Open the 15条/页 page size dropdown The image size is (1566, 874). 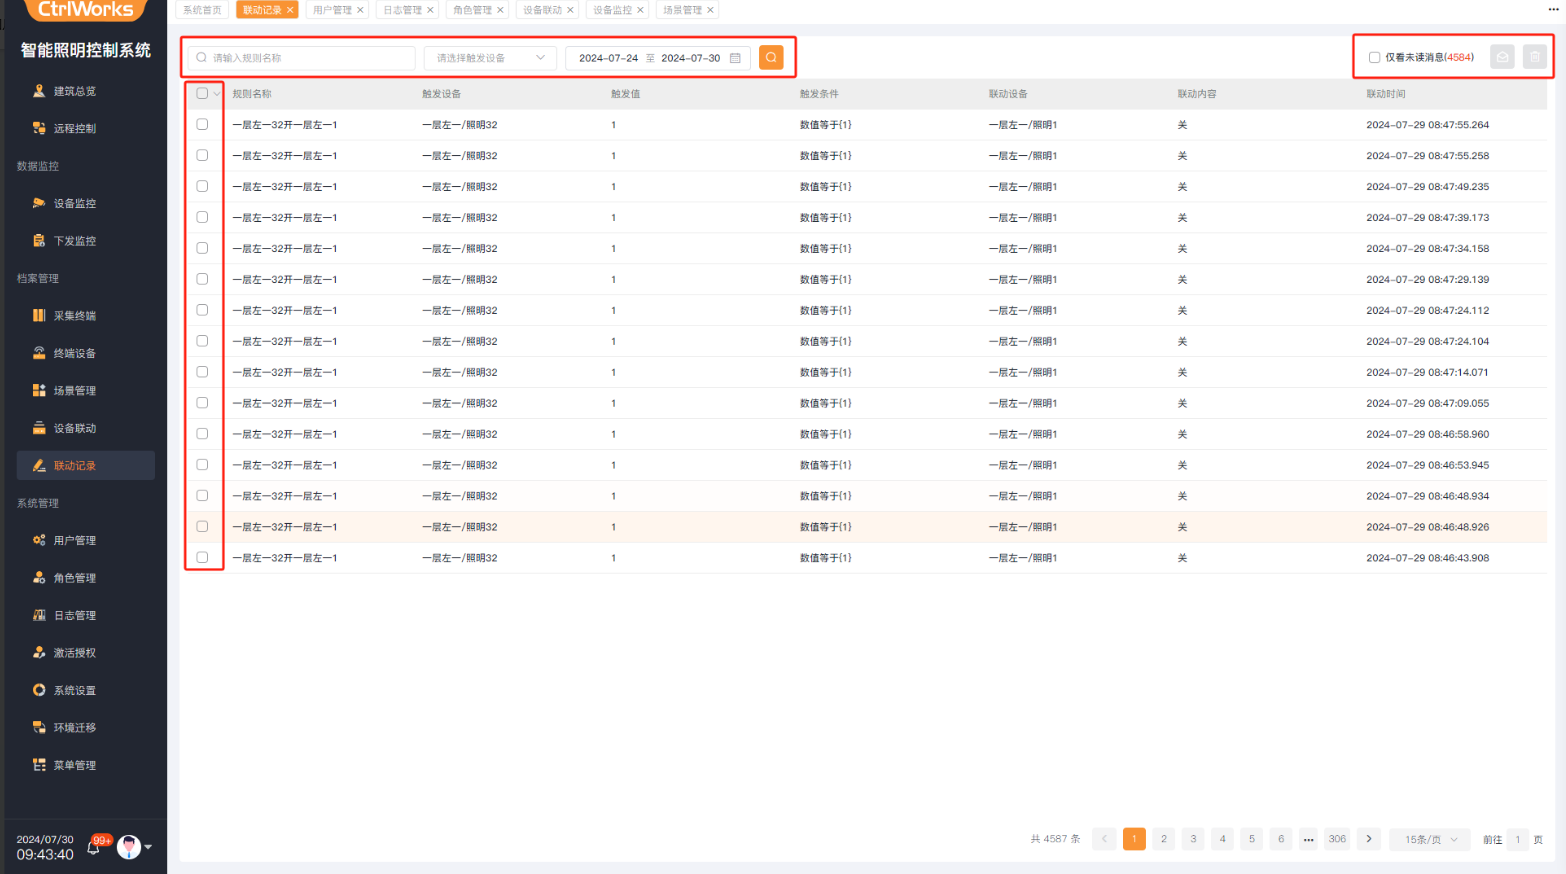pyautogui.click(x=1430, y=839)
